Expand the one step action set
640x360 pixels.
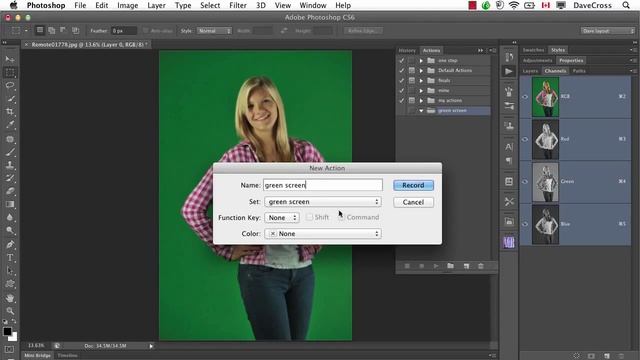pos(421,60)
